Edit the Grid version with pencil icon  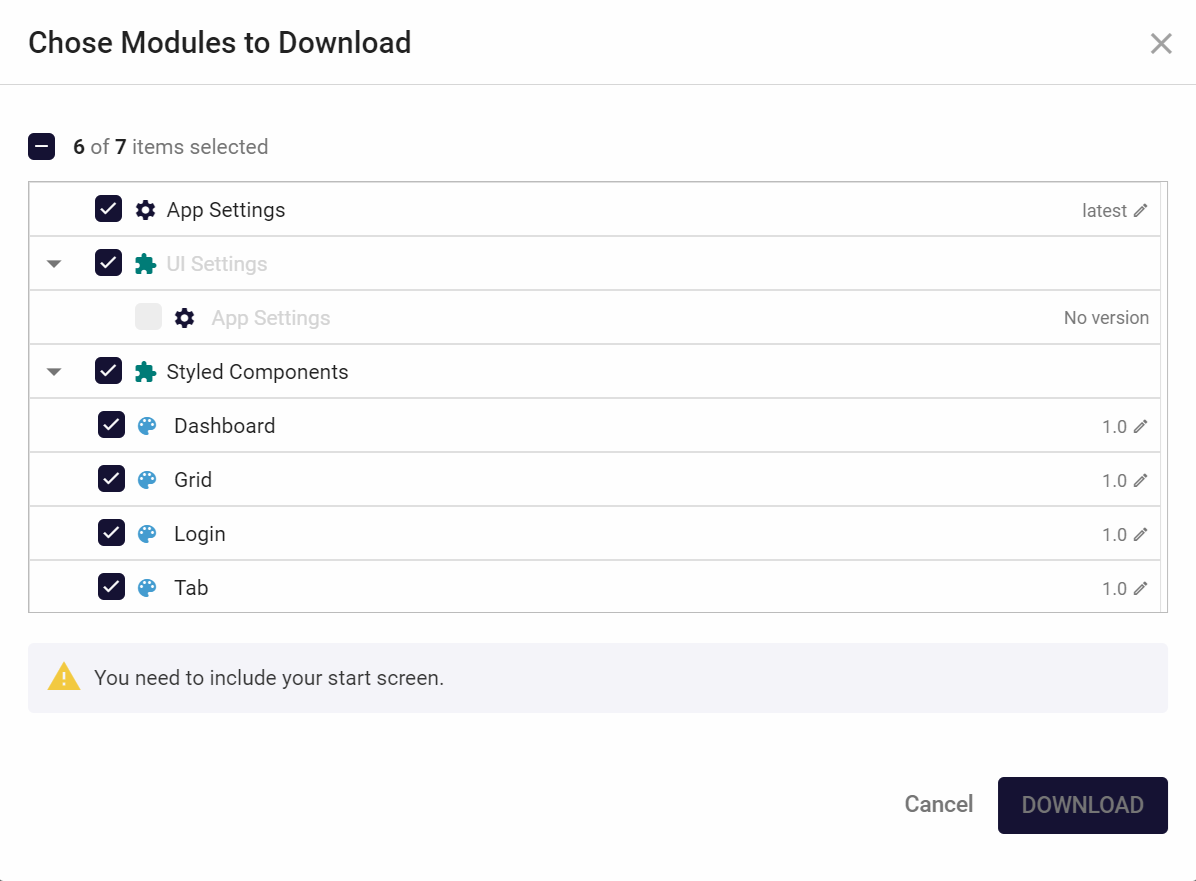pyautogui.click(x=1140, y=481)
